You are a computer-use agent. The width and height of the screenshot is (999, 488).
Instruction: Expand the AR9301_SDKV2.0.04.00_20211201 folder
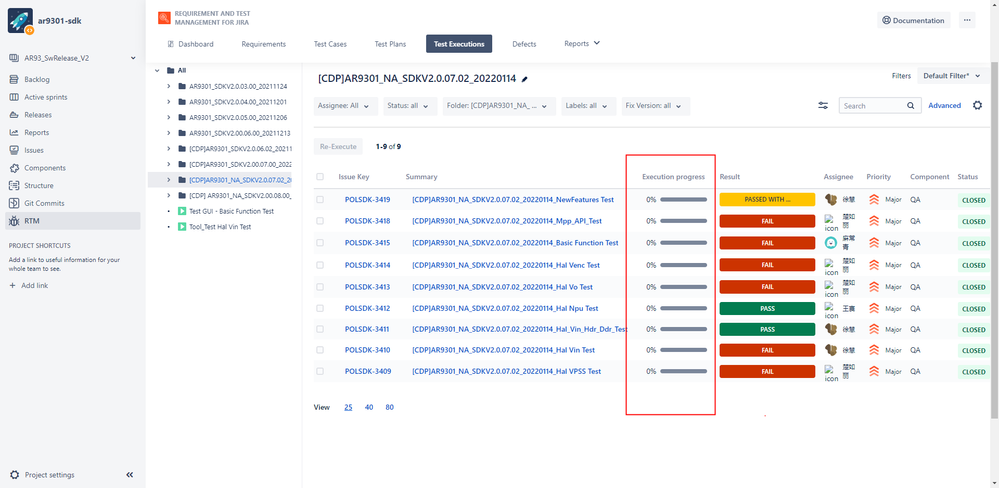pyautogui.click(x=168, y=102)
